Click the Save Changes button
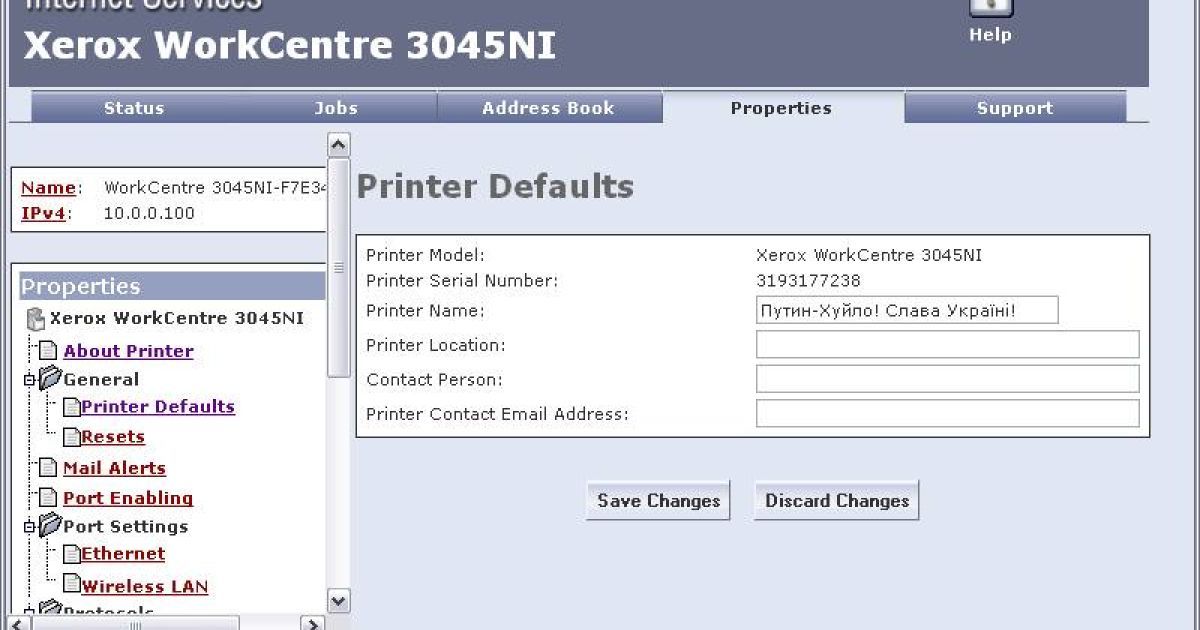 click(x=658, y=501)
